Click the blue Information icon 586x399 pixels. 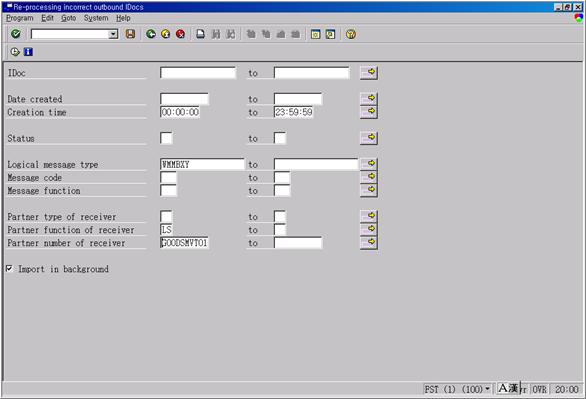(28, 52)
